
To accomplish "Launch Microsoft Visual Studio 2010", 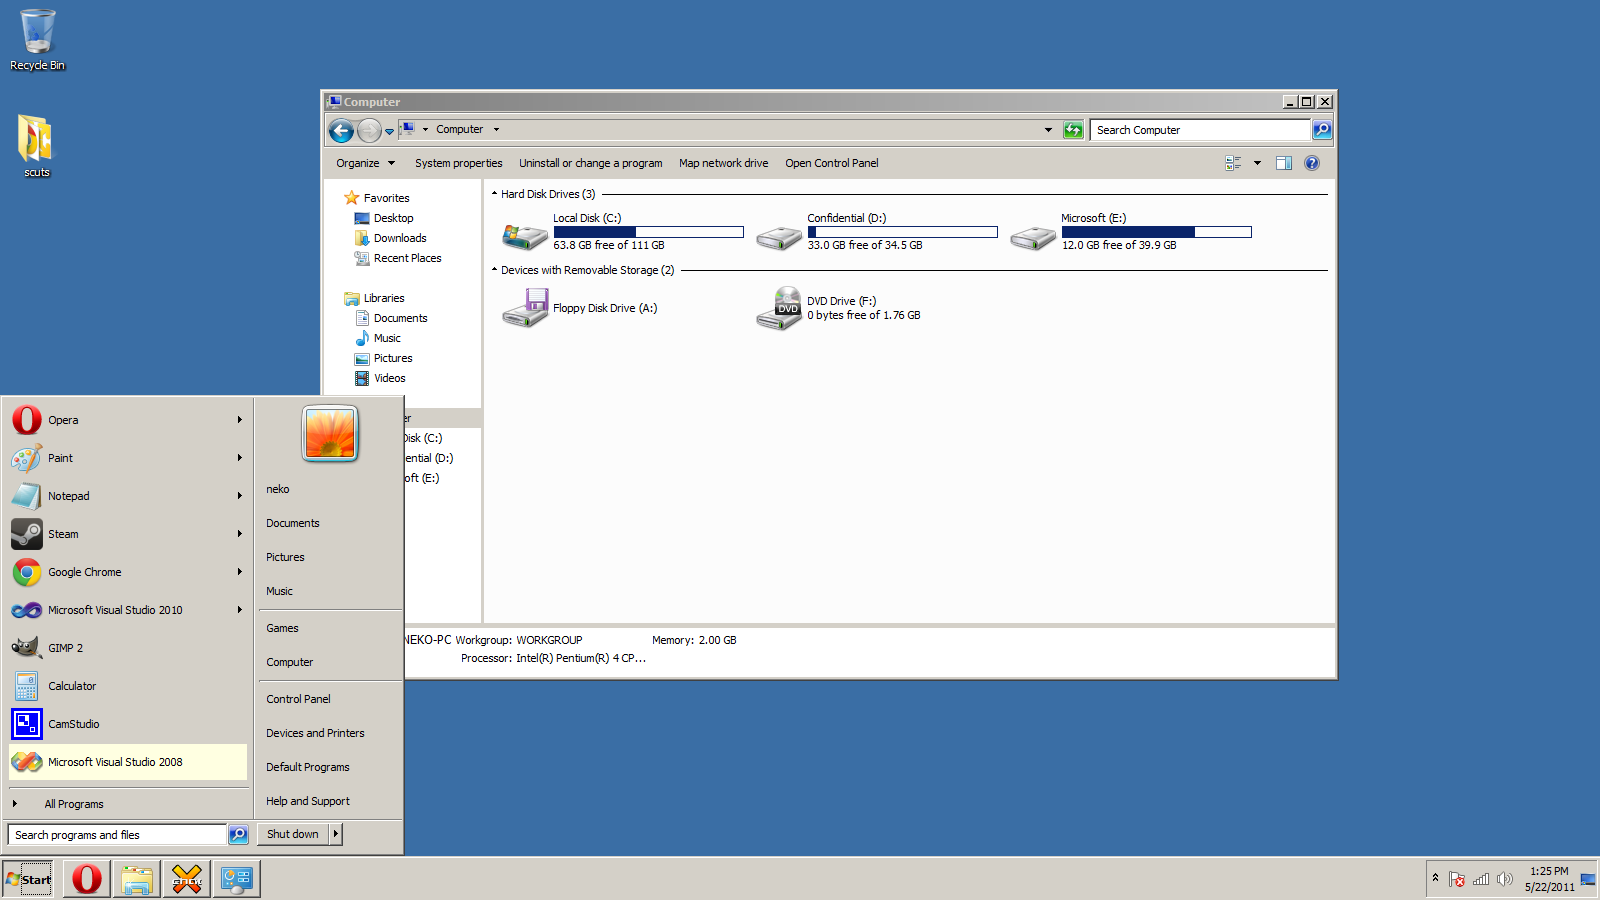I will [x=128, y=610].
